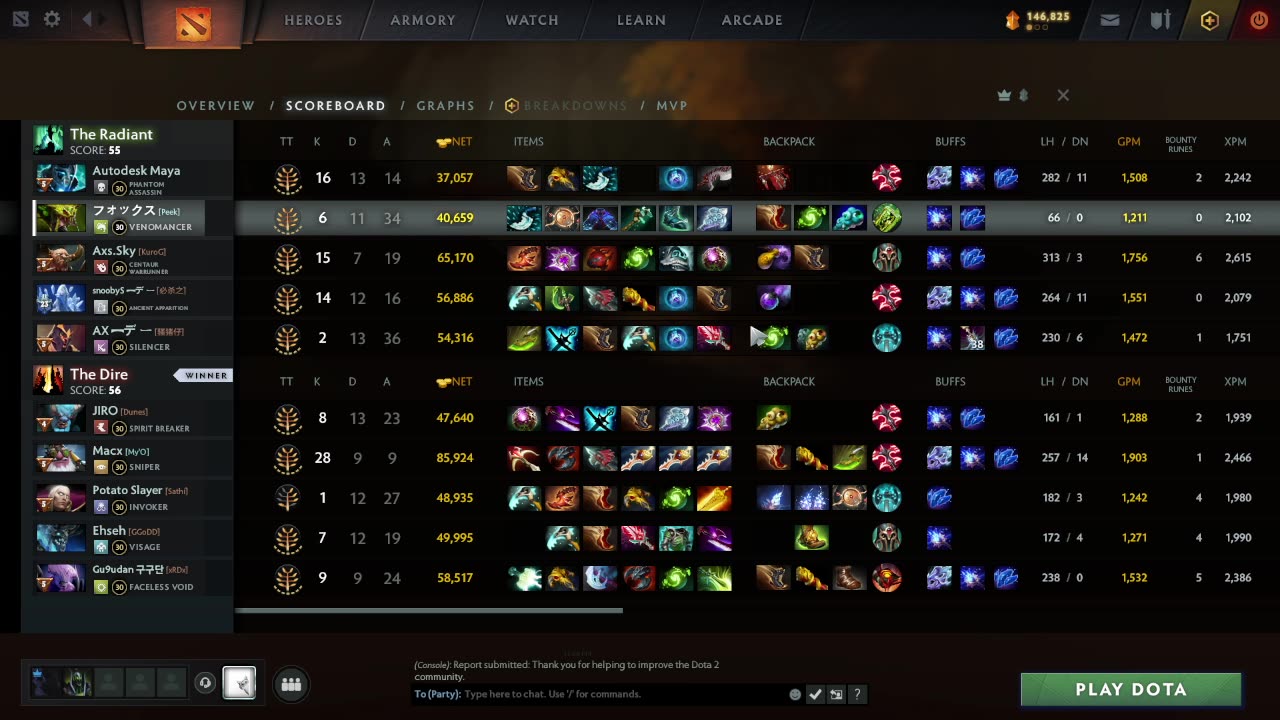1280x720 pixels.
Task: Open the mail inbox icon
Action: click(1110, 19)
